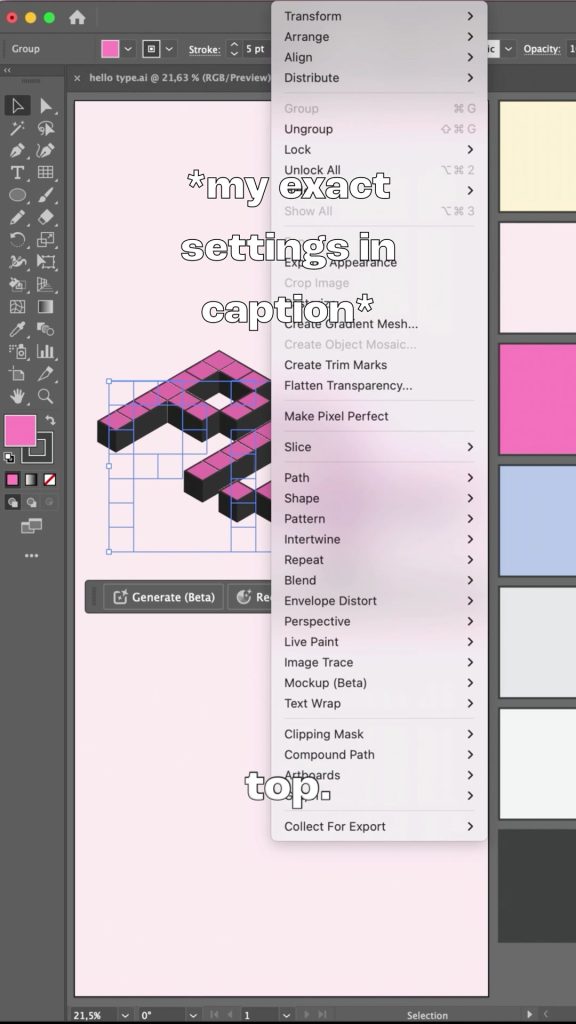Select the Artboard tool
This screenshot has height=1024, width=576.
(18, 374)
